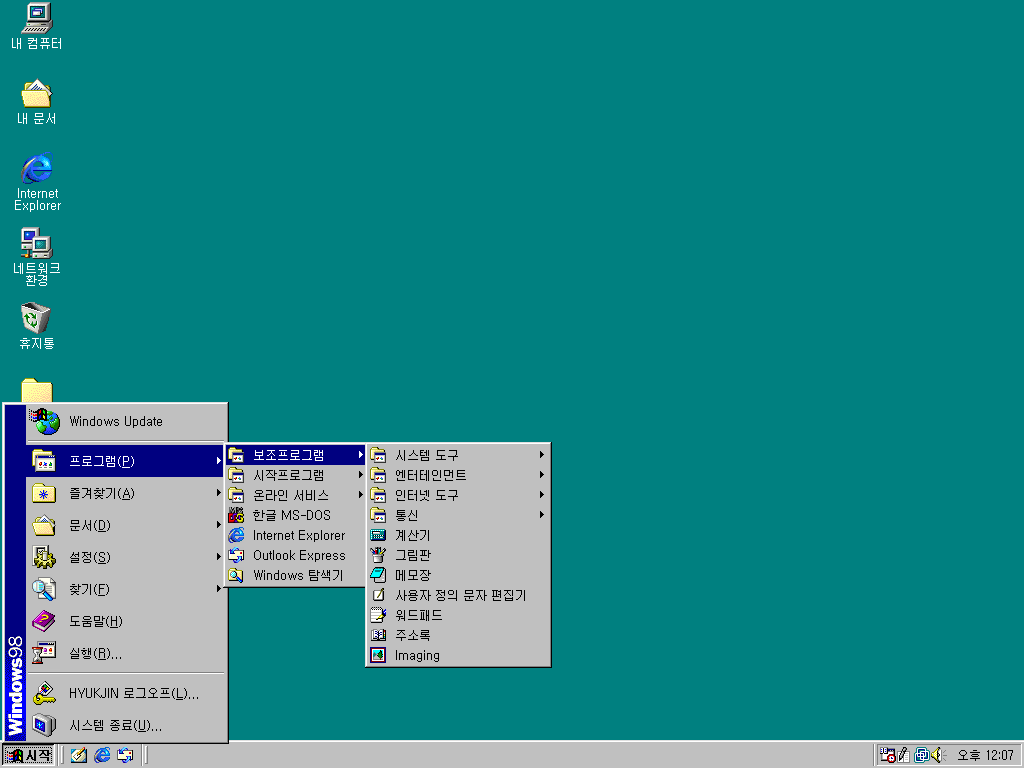Viewport: 1024px width, 768px height.
Task: Click the Show Desktop quick launch icon
Action: point(78,755)
